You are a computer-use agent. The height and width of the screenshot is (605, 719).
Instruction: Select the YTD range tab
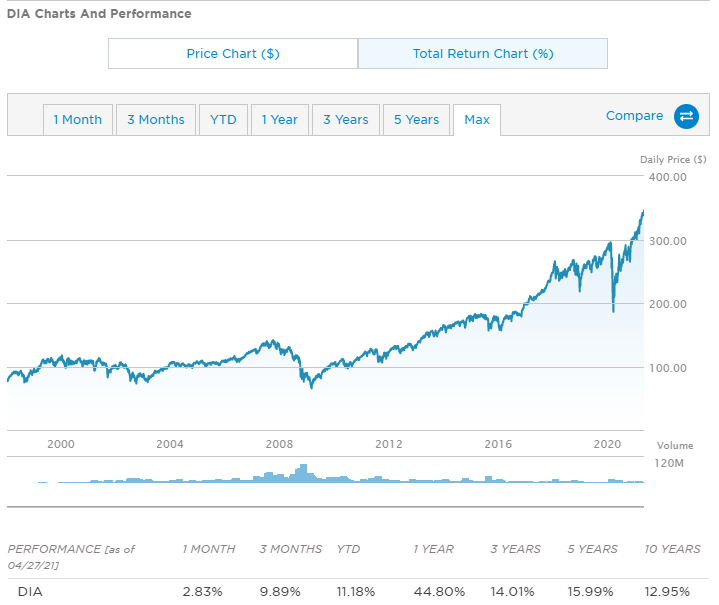[x=223, y=120]
